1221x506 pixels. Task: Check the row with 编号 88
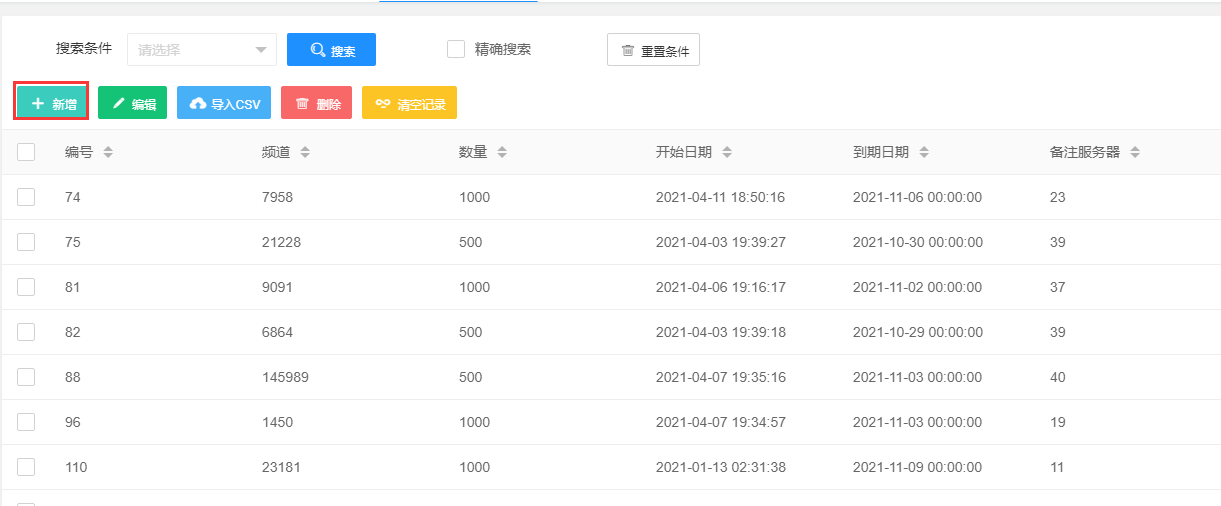tap(26, 377)
